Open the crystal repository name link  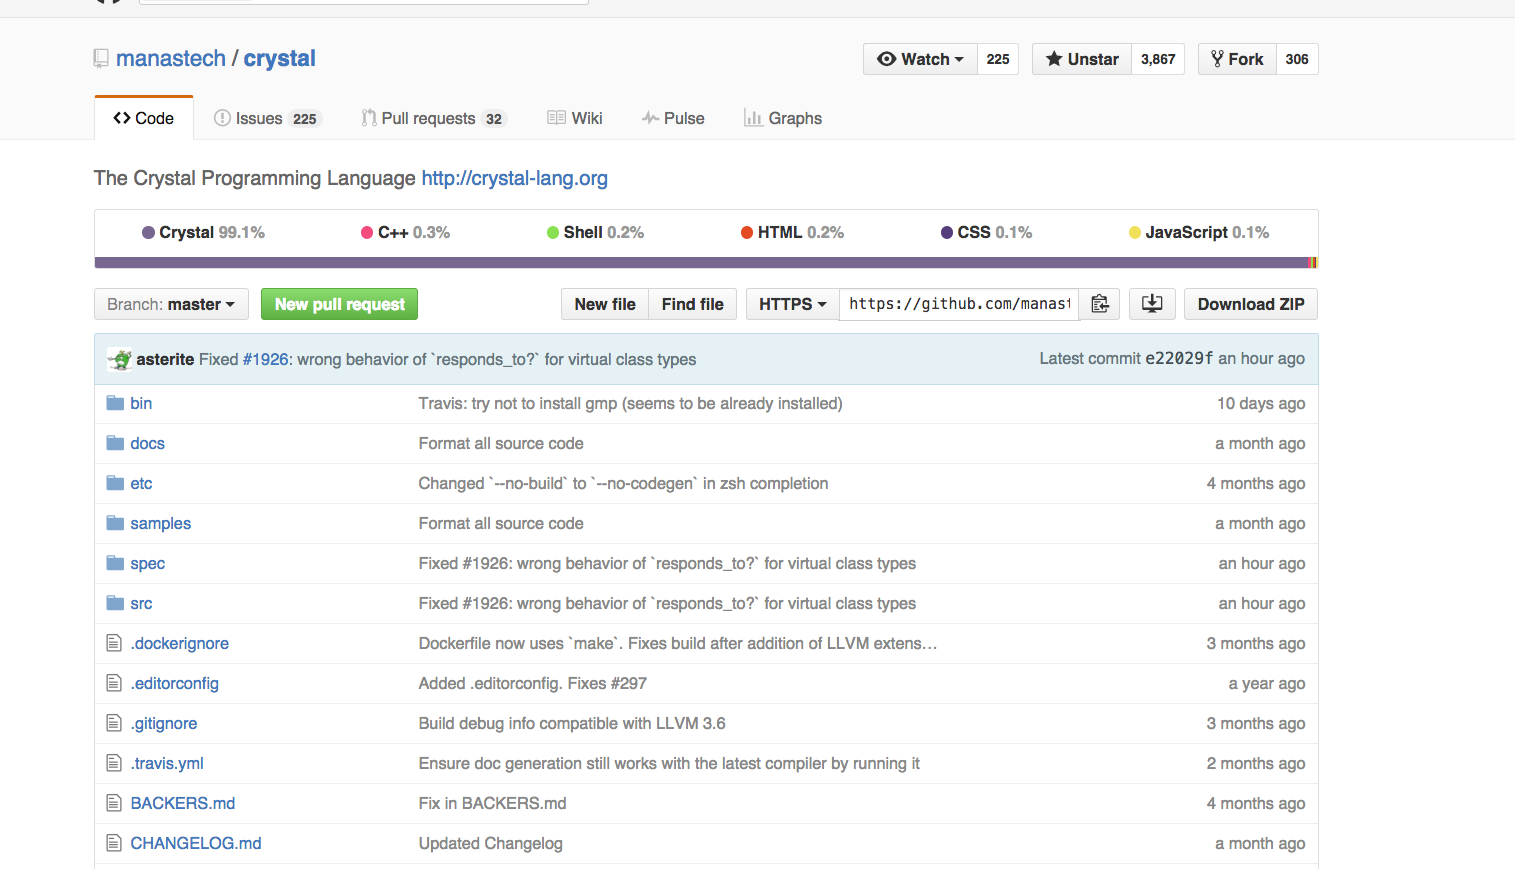(x=279, y=58)
